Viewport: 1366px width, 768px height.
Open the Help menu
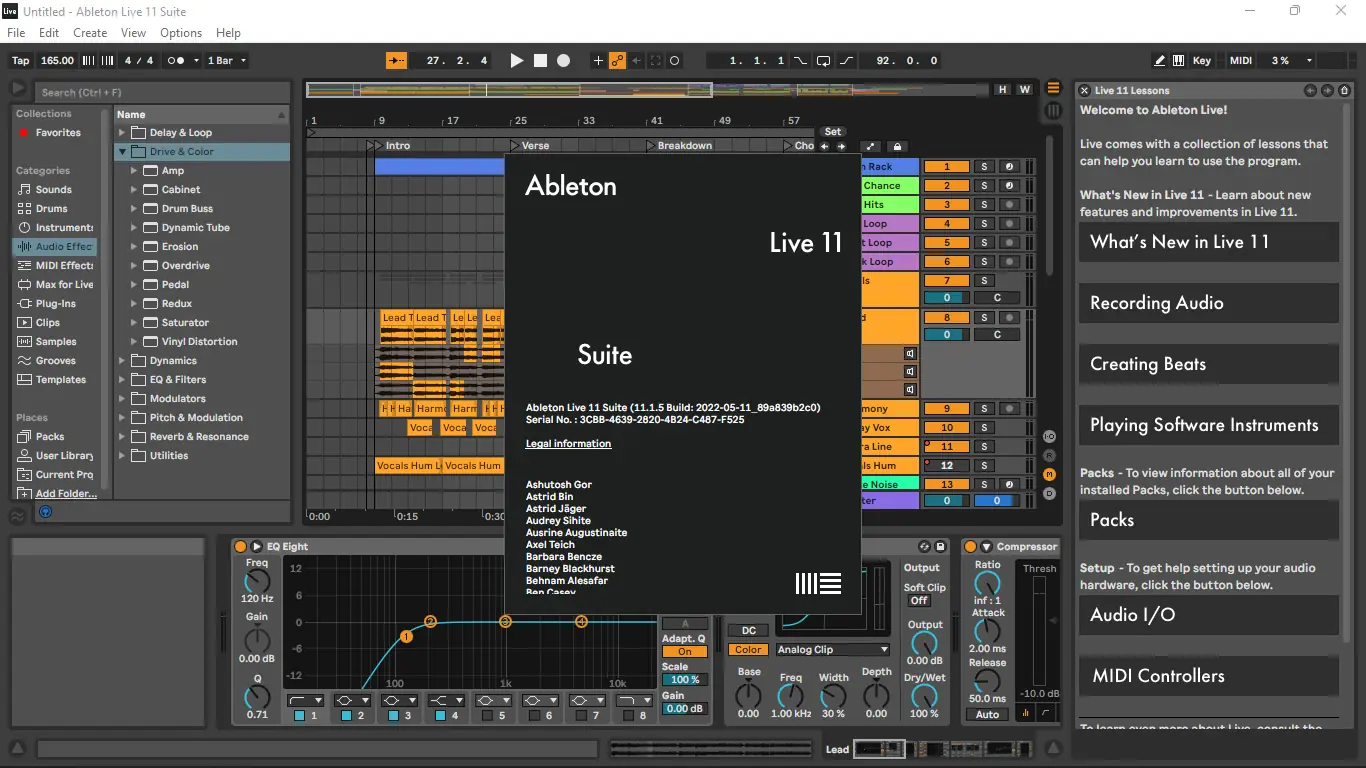229,33
